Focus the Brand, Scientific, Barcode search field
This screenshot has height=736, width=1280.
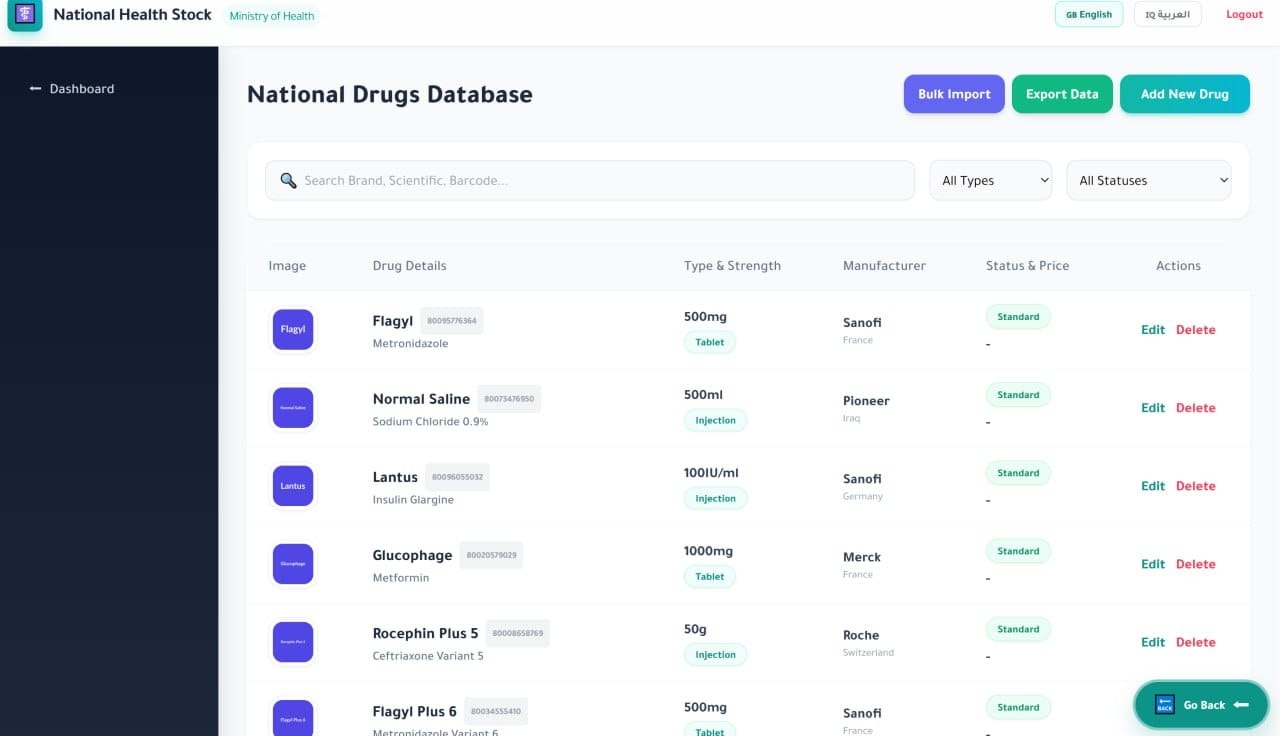coord(590,181)
